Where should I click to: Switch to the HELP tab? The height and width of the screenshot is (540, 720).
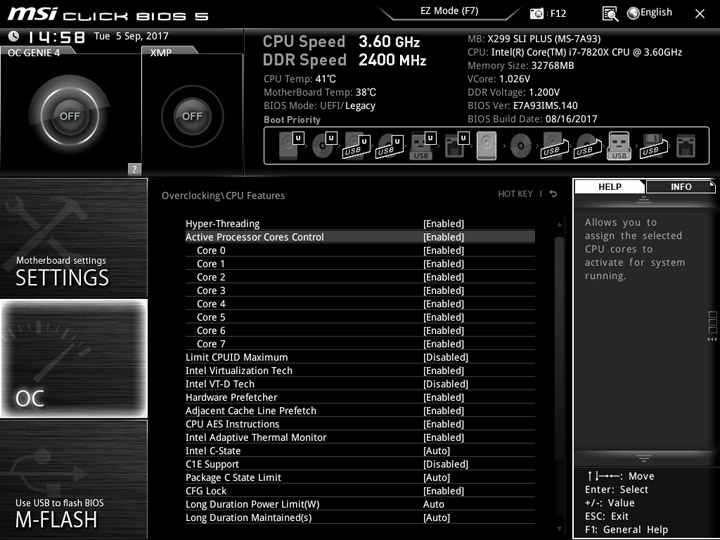pos(609,186)
